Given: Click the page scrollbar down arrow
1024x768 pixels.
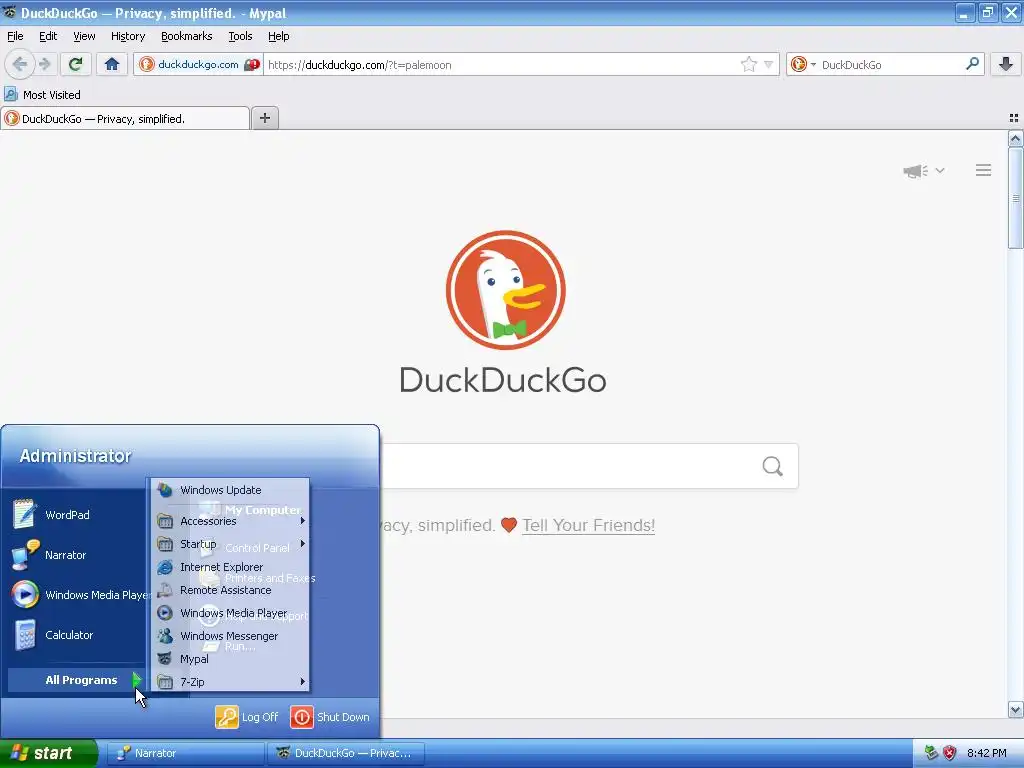Looking at the screenshot, I should coord(1015,709).
